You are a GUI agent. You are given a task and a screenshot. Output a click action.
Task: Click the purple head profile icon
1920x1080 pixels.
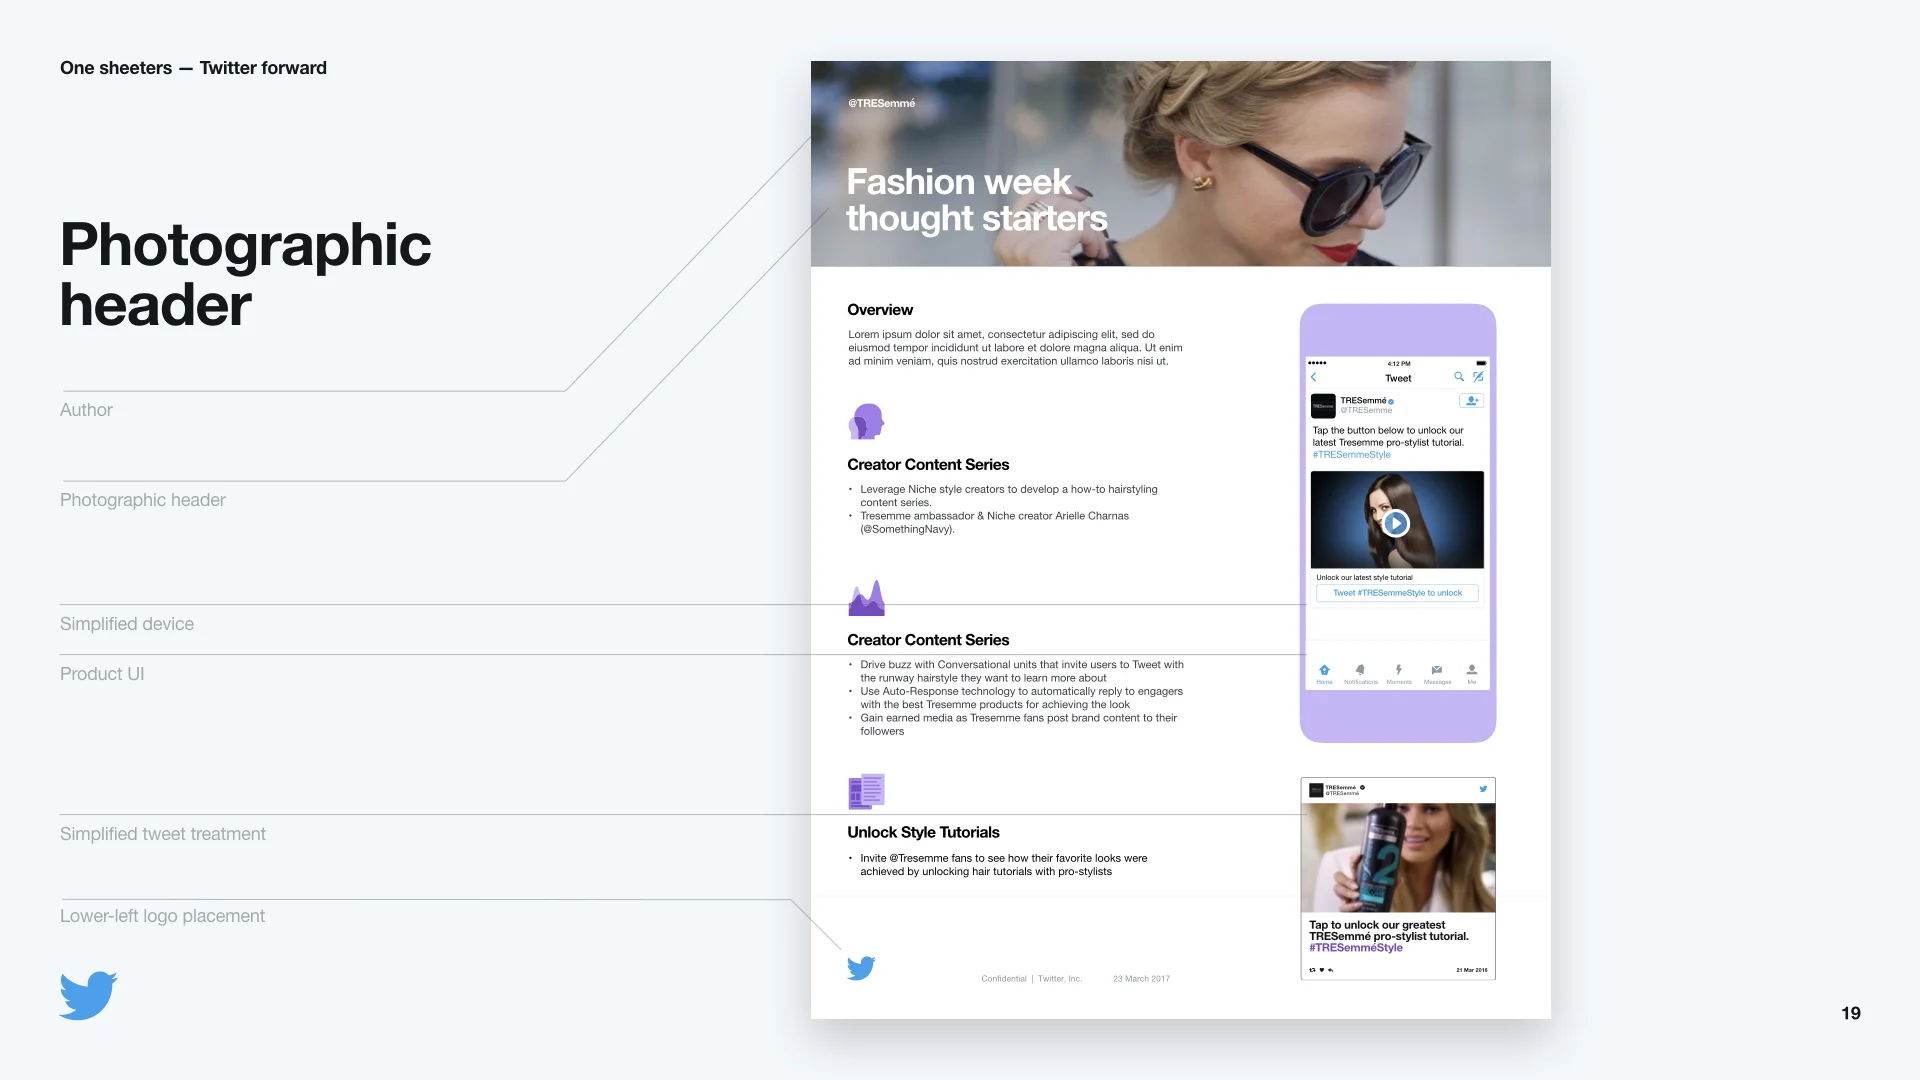(866, 421)
